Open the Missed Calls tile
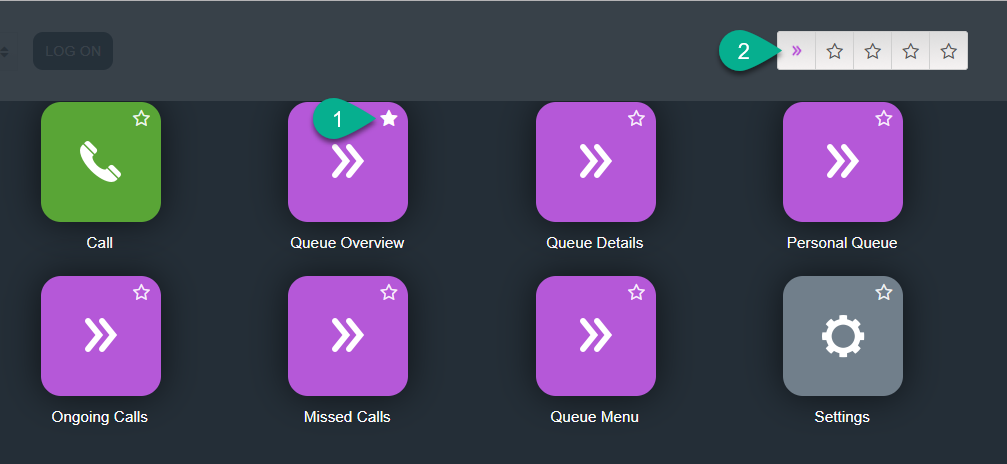The image size is (1007, 464). click(348, 336)
